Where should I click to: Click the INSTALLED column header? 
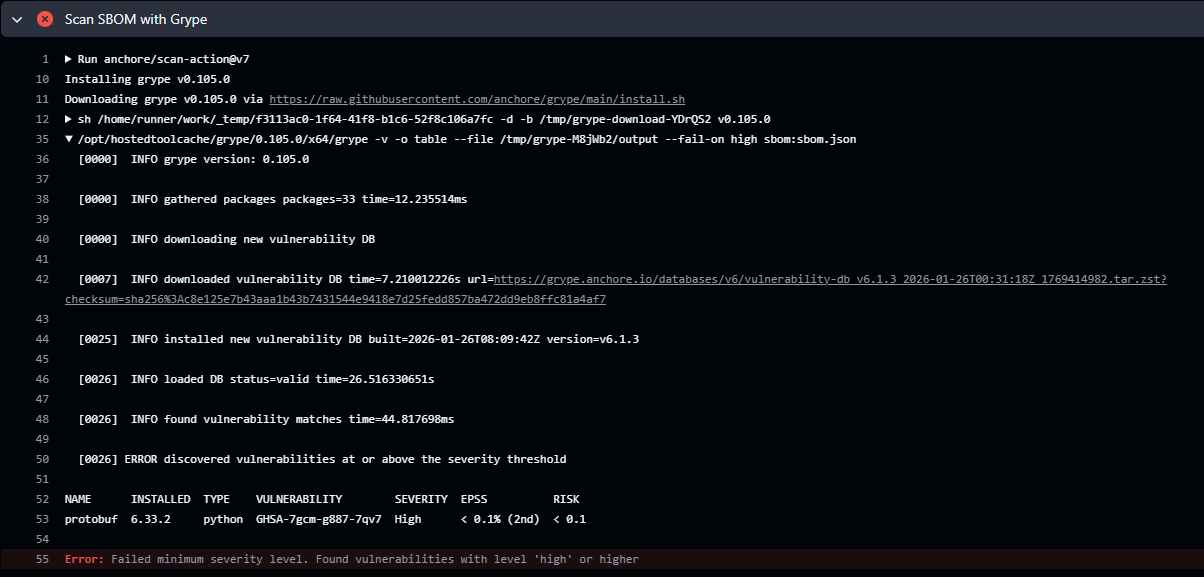click(161, 499)
